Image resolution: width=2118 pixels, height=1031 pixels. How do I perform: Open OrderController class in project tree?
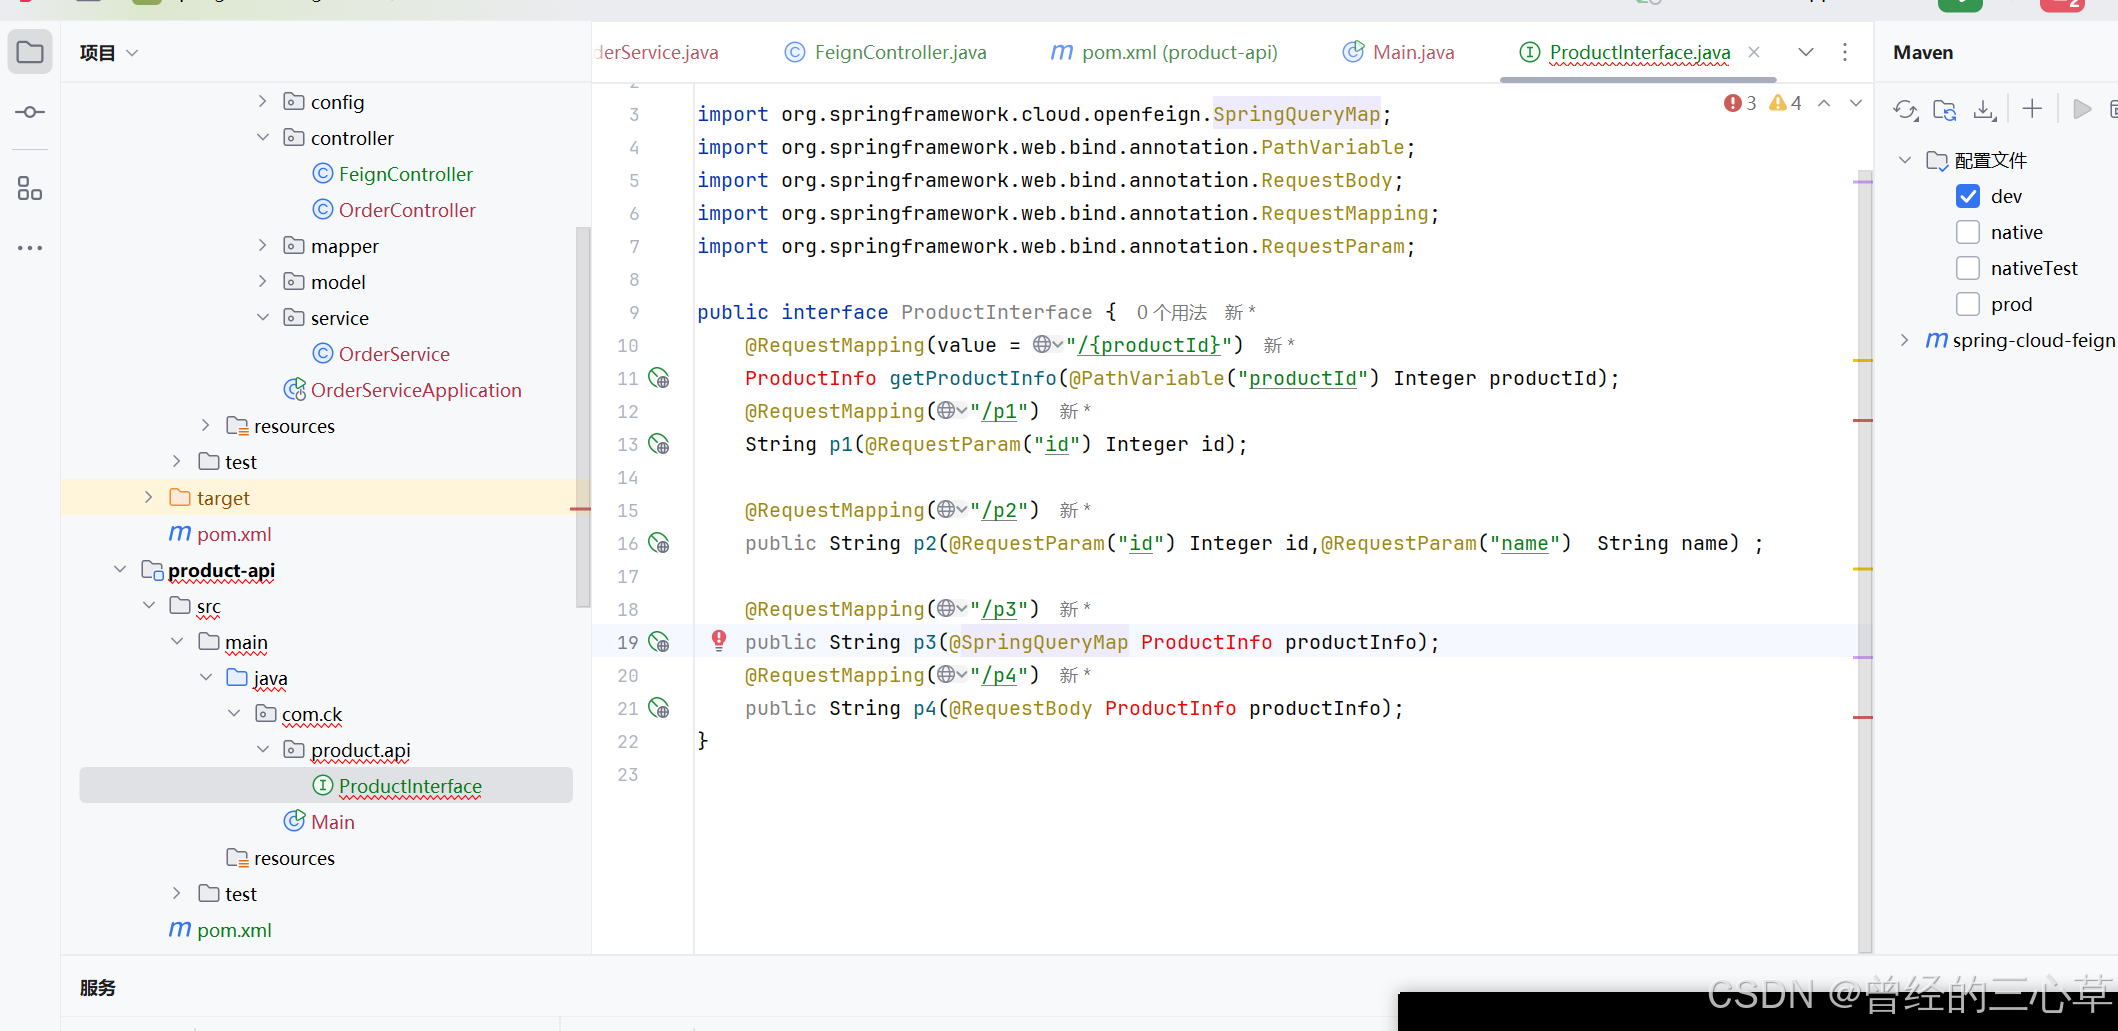click(x=394, y=210)
